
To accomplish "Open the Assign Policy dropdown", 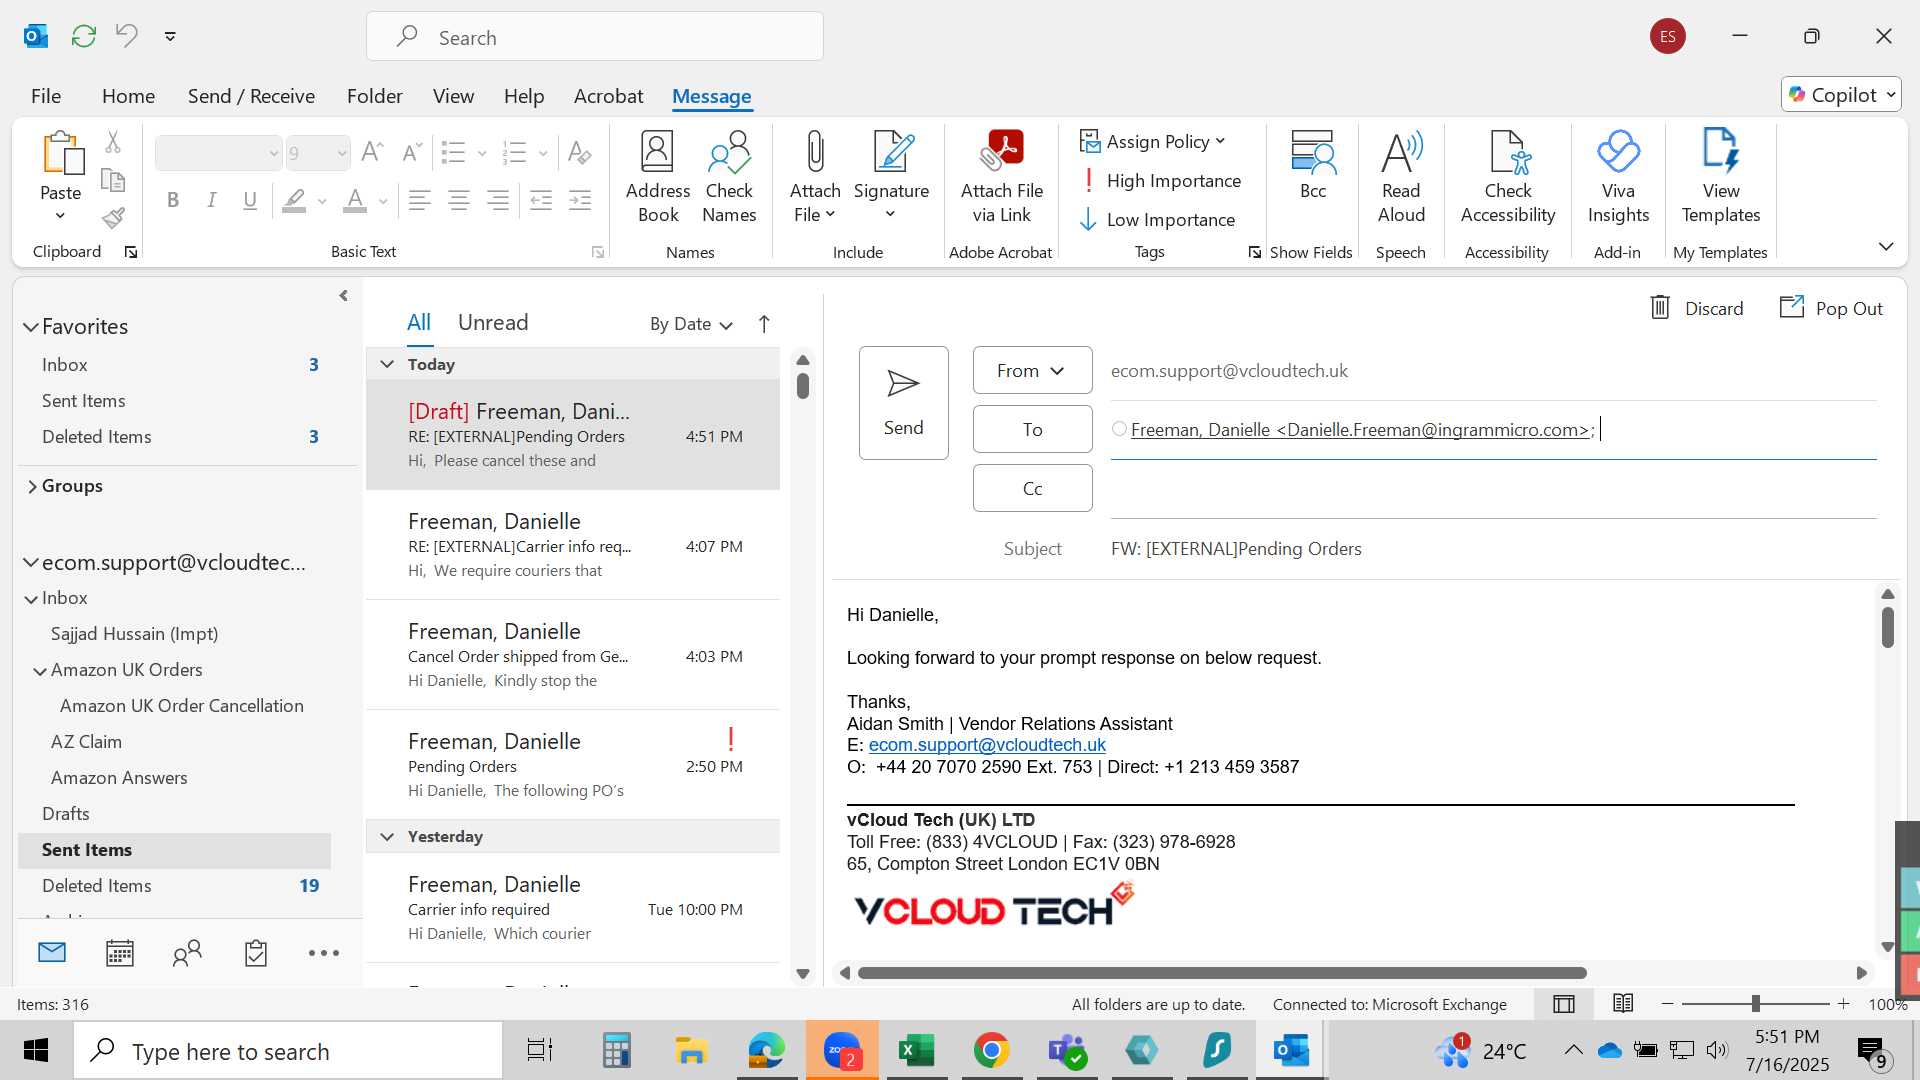I will click(1153, 142).
